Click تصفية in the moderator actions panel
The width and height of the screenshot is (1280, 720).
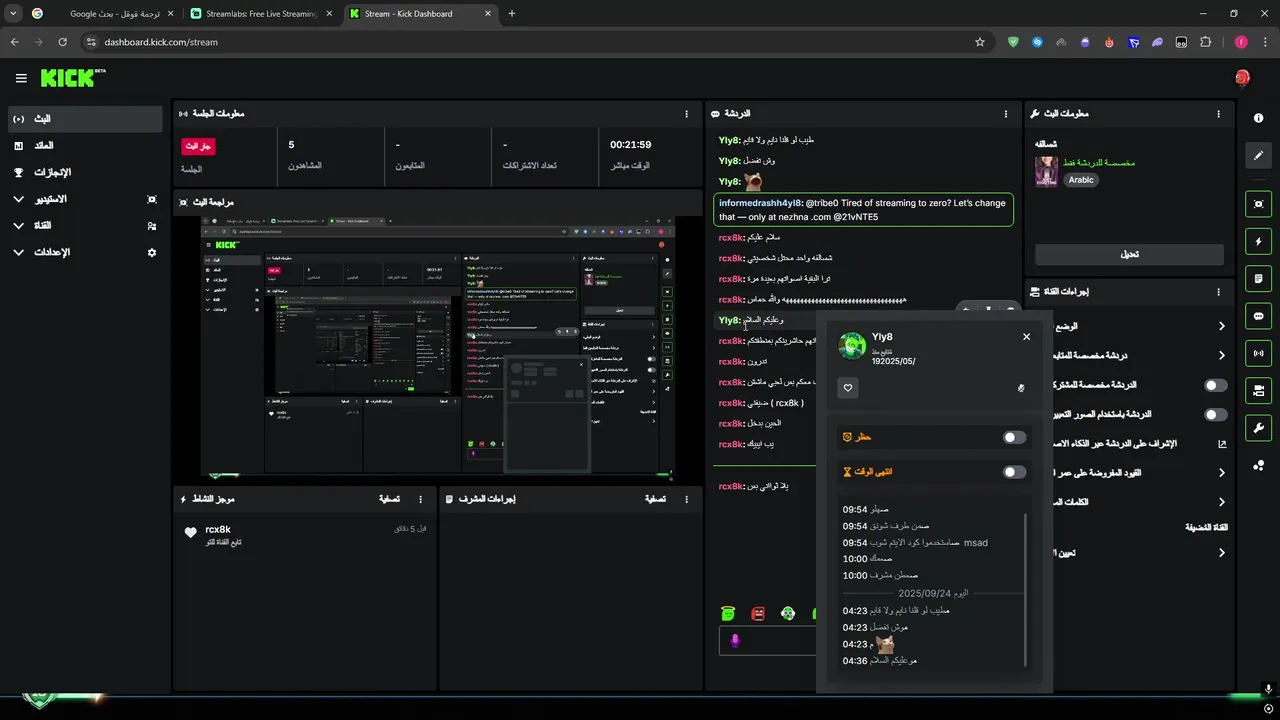(655, 499)
